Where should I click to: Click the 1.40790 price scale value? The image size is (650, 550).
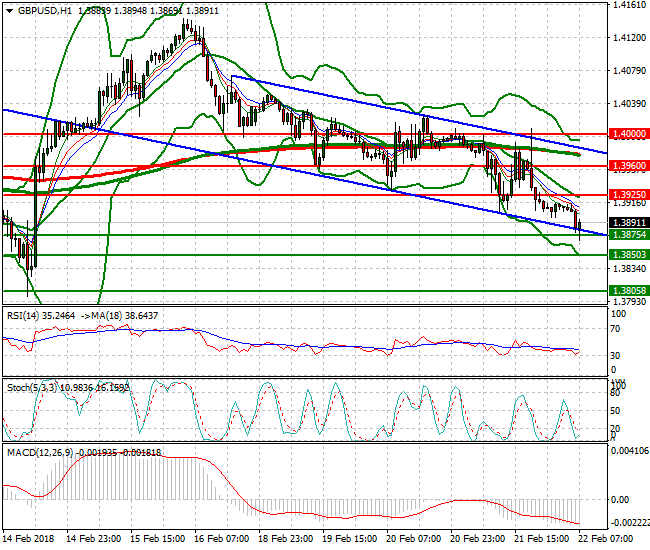tap(630, 71)
